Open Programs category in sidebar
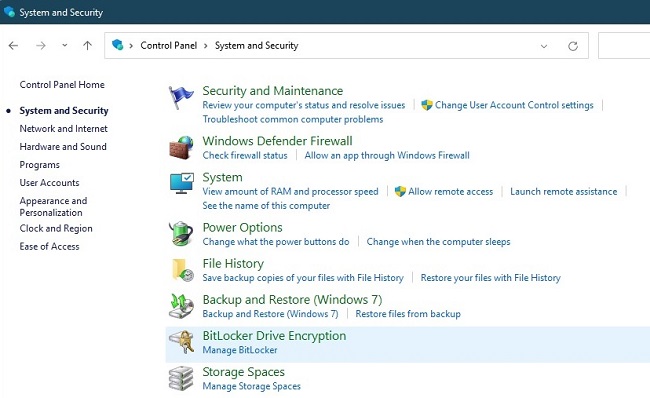The height and width of the screenshot is (398, 650). point(39,165)
